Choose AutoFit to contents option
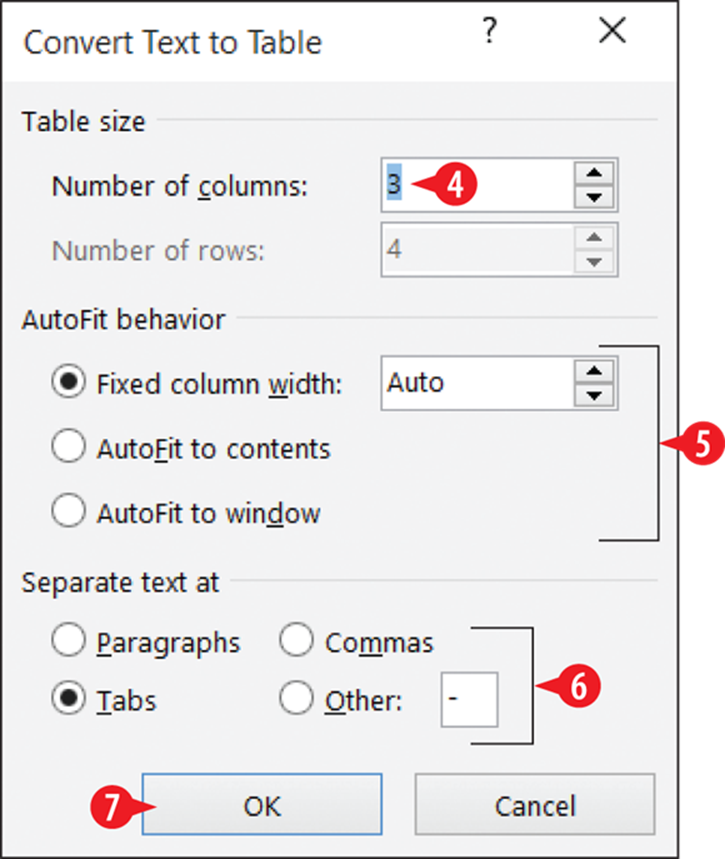This screenshot has height=859, width=725. pos(68,446)
